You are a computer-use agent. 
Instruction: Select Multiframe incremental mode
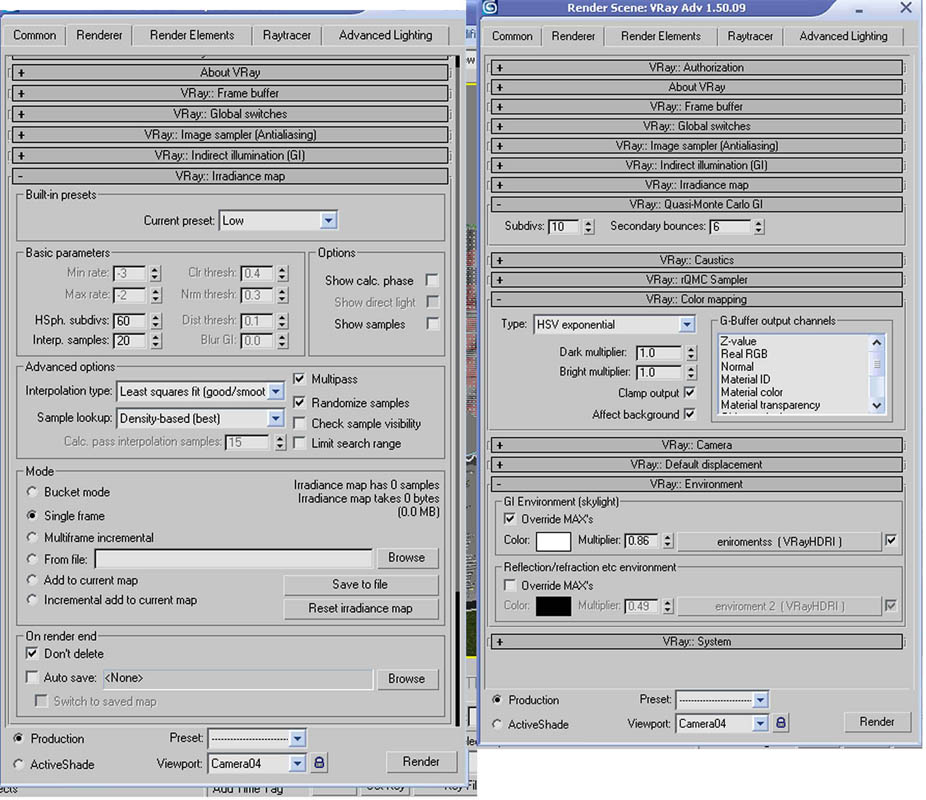point(32,537)
